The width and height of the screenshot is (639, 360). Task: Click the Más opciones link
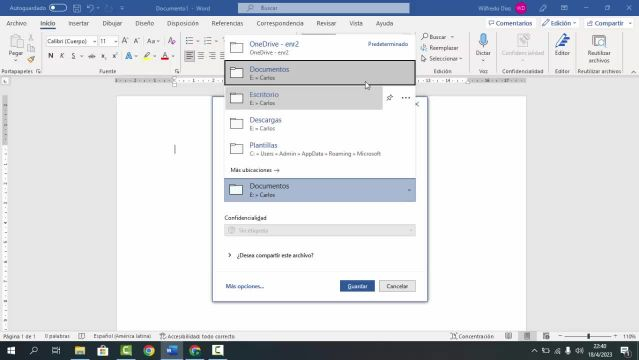click(x=245, y=286)
